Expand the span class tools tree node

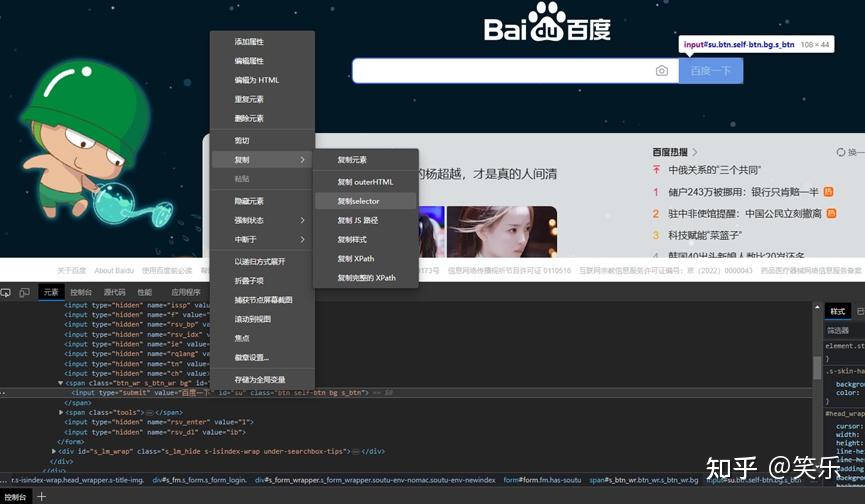point(61,412)
